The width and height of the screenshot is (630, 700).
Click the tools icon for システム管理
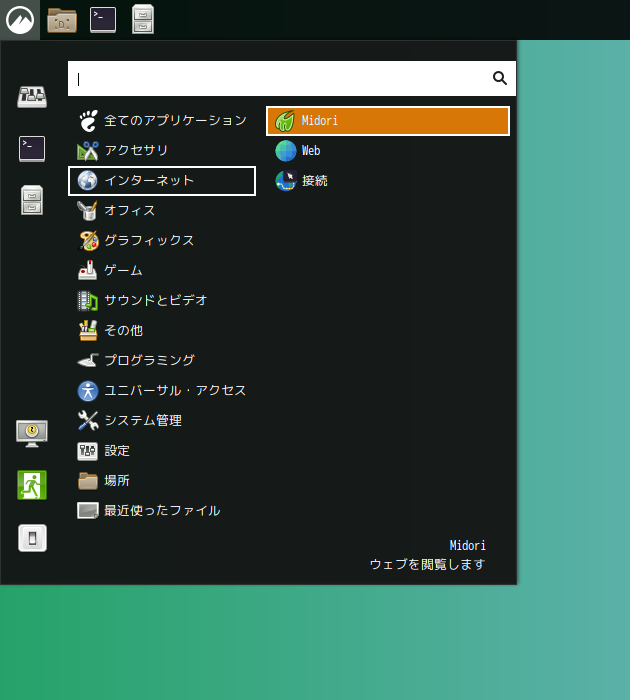pos(88,421)
